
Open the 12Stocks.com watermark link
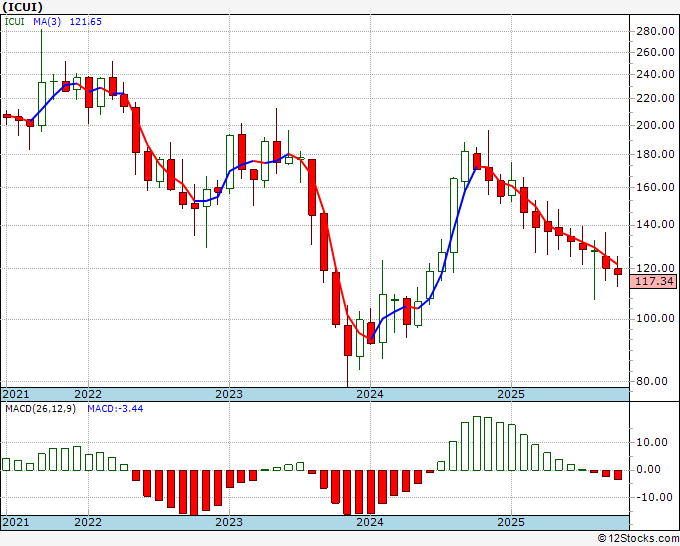click(638, 538)
